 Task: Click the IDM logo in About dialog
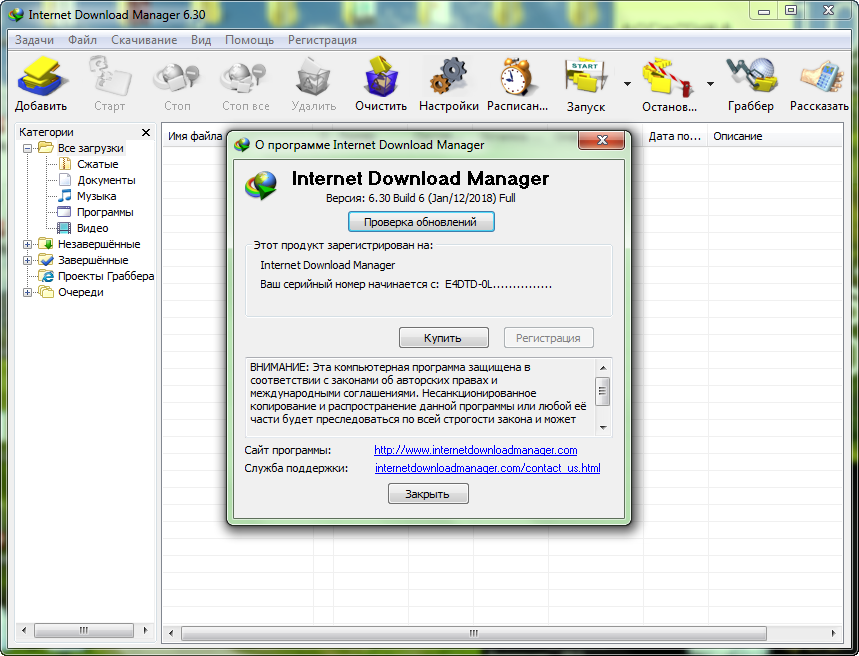(x=261, y=185)
